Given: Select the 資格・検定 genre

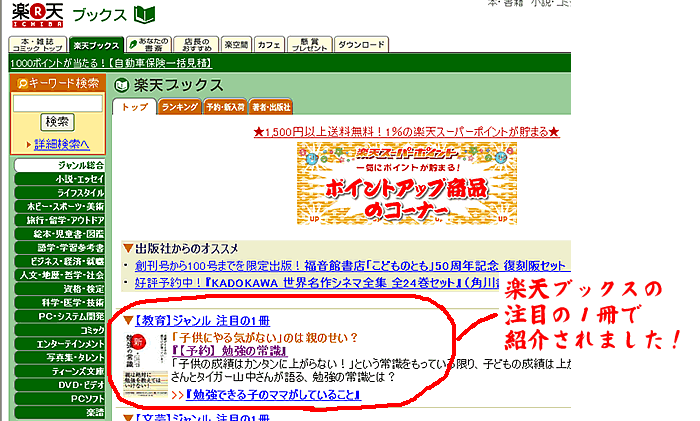Looking at the screenshot, I should pyautogui.click(x=60, y=289).
